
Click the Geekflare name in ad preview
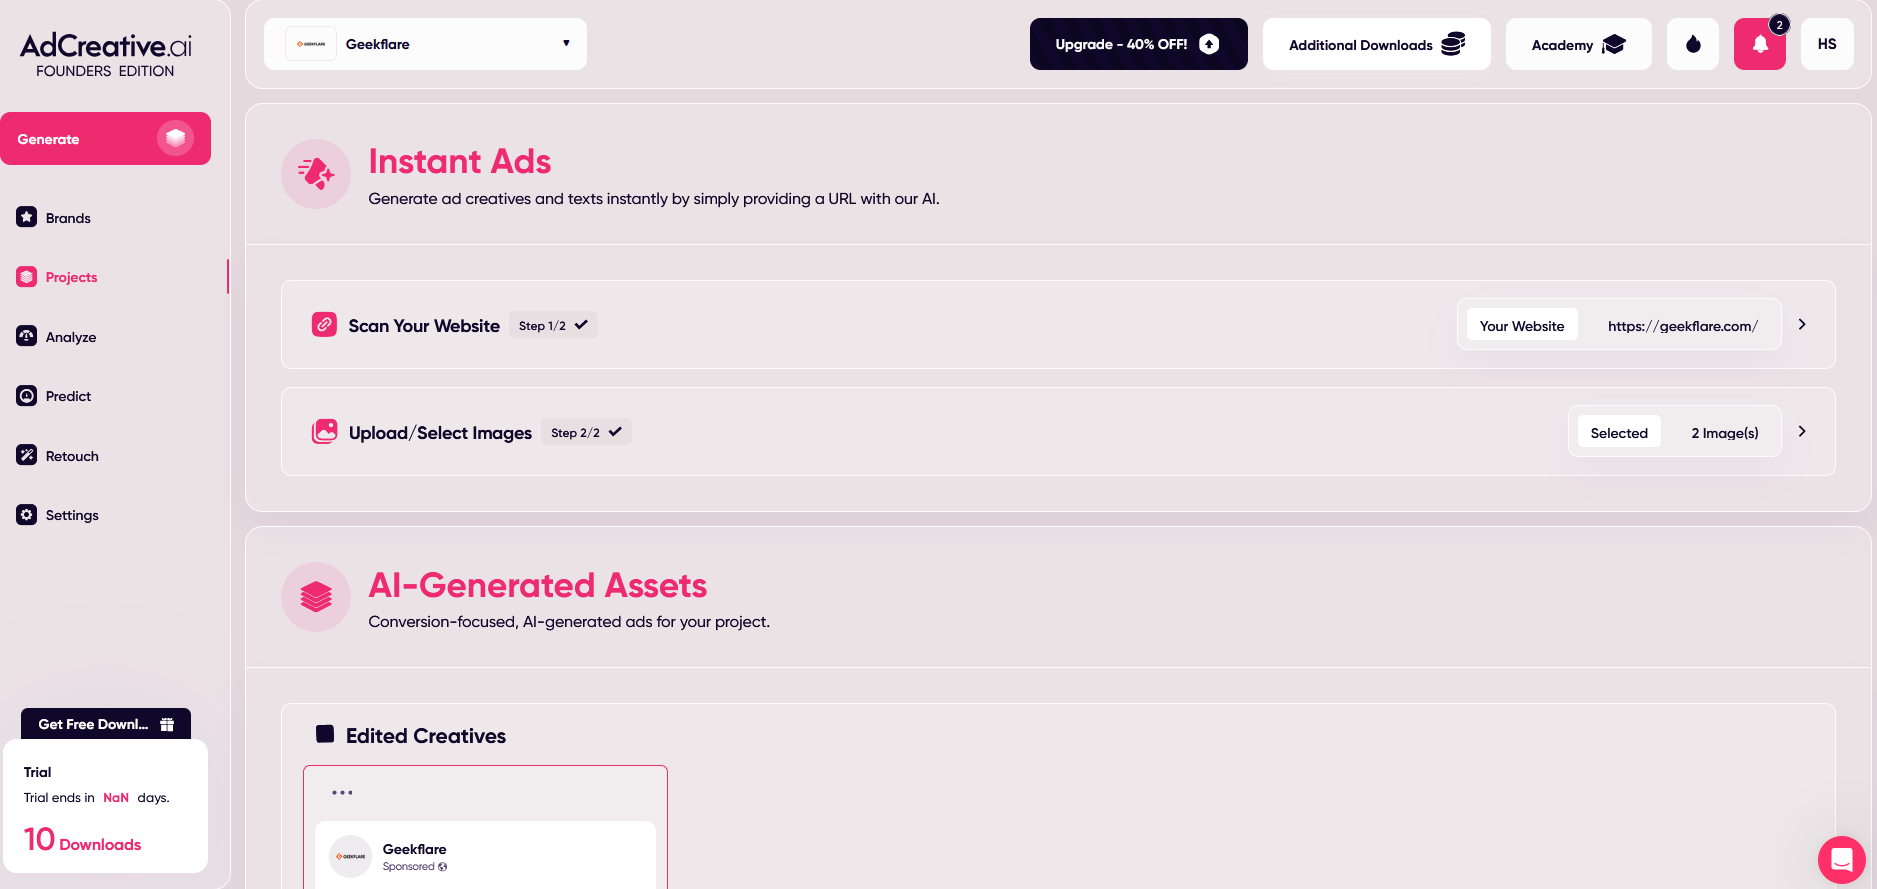tap(414, 849)
